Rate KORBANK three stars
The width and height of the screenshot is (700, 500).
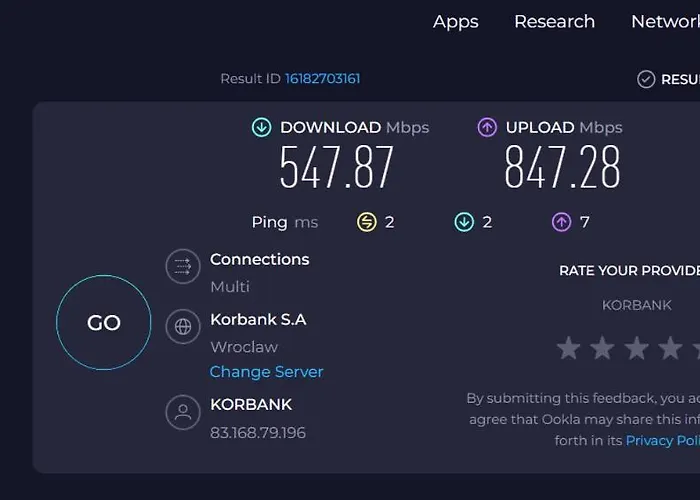pyautogui.click(x=637, y=348)
